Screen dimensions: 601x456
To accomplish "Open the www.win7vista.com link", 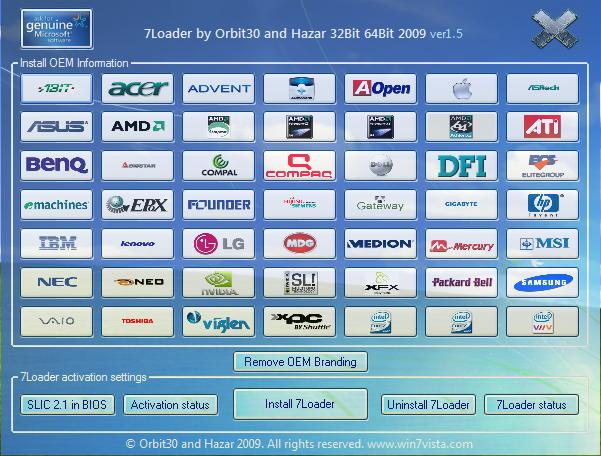I will [x=420, y=444].
